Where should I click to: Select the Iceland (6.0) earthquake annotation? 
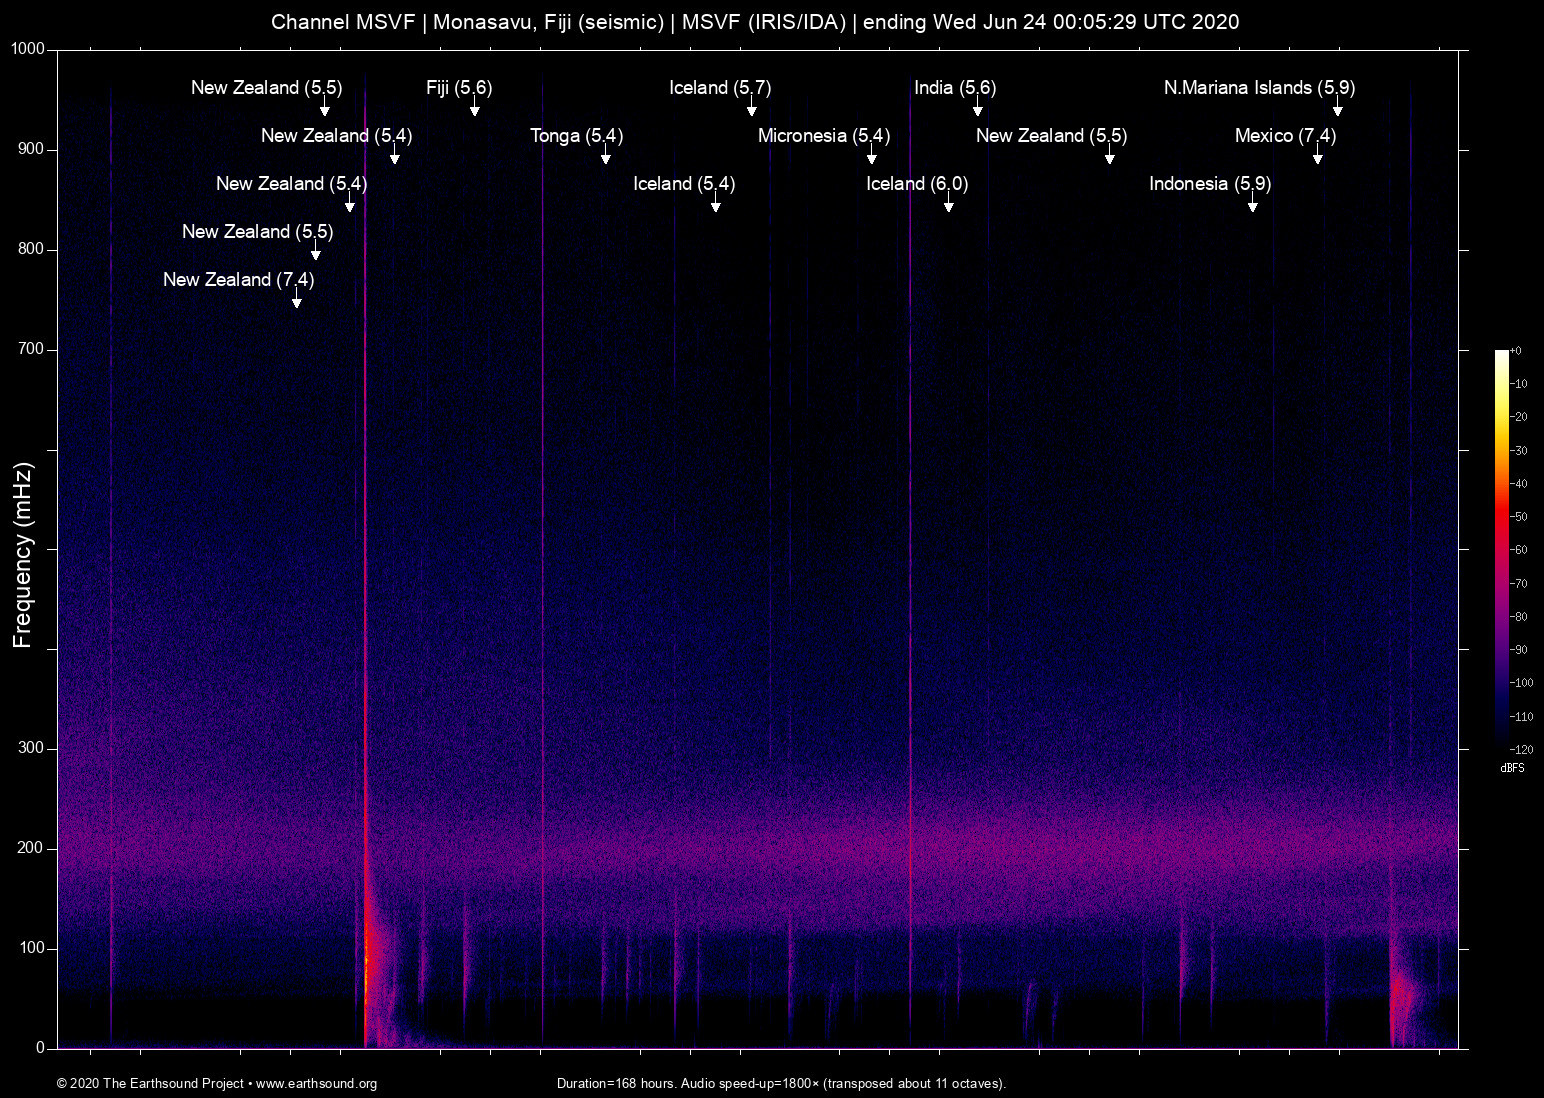pos(916,184)
